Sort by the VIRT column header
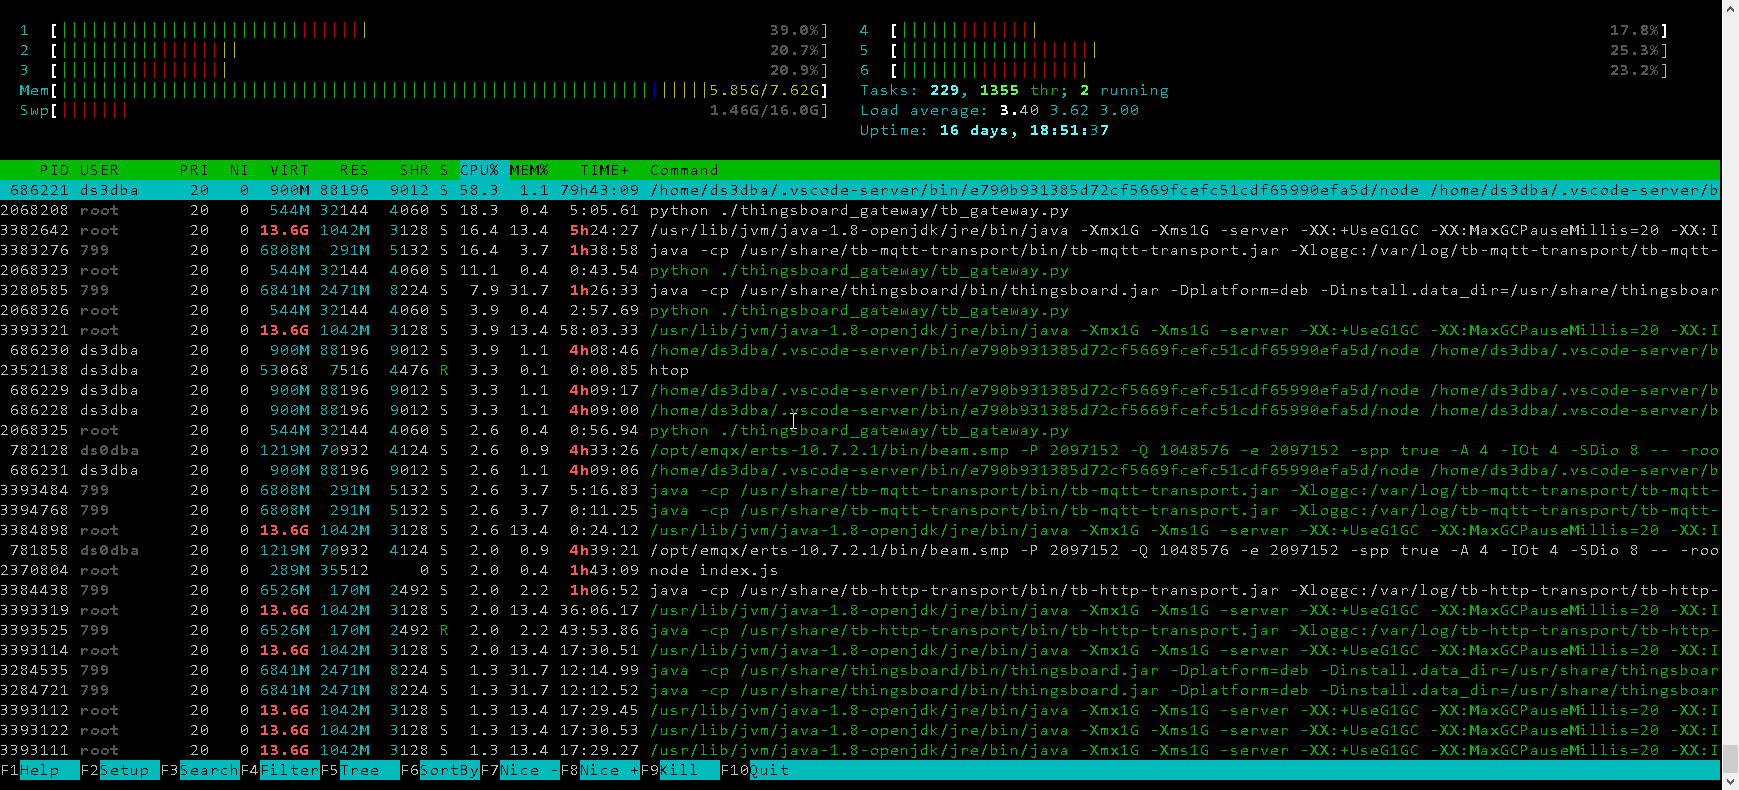Screen dimensions: 1739x790 coord(289,170)
